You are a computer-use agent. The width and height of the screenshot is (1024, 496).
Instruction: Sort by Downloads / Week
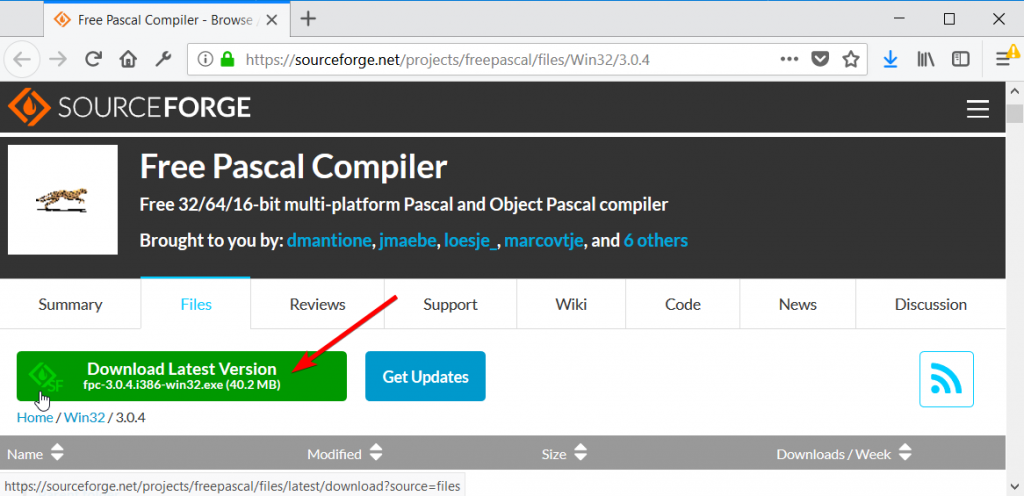coord(843,453)
